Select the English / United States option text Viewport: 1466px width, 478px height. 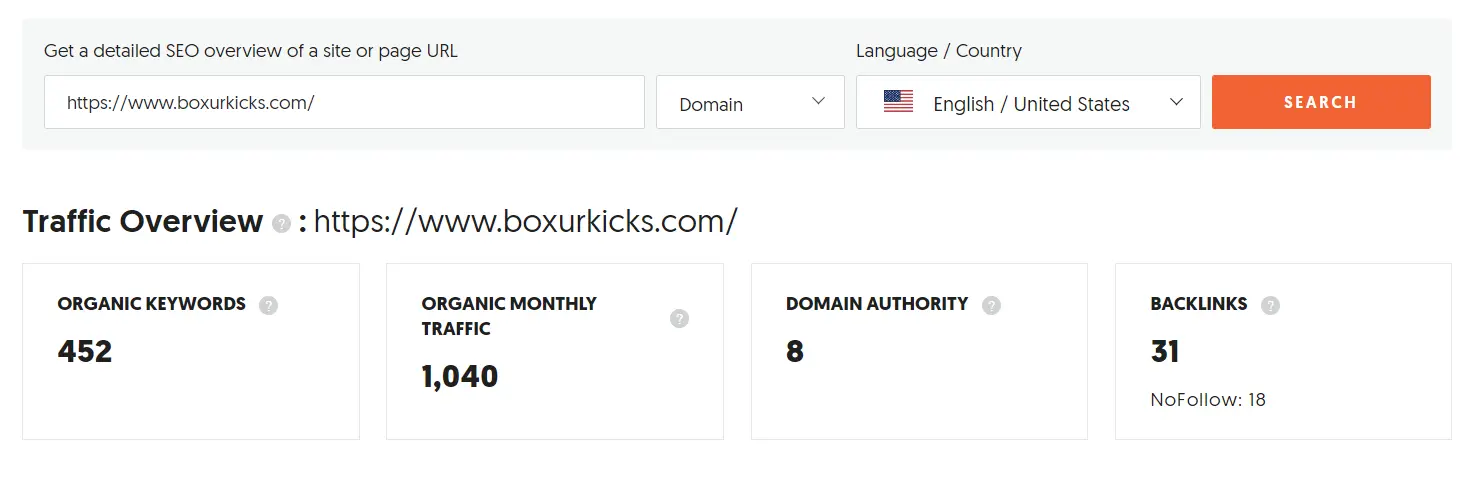click(1031, 104)
